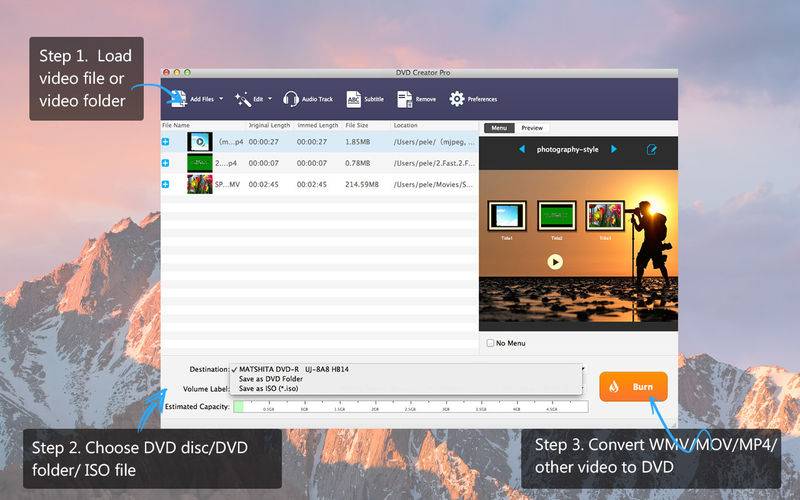Image resolution: width=800 pixels, height=500 pixels.
Task: Click the /Users/pele/2.Fast.2.F... location cell
Action: pos(434,163)
